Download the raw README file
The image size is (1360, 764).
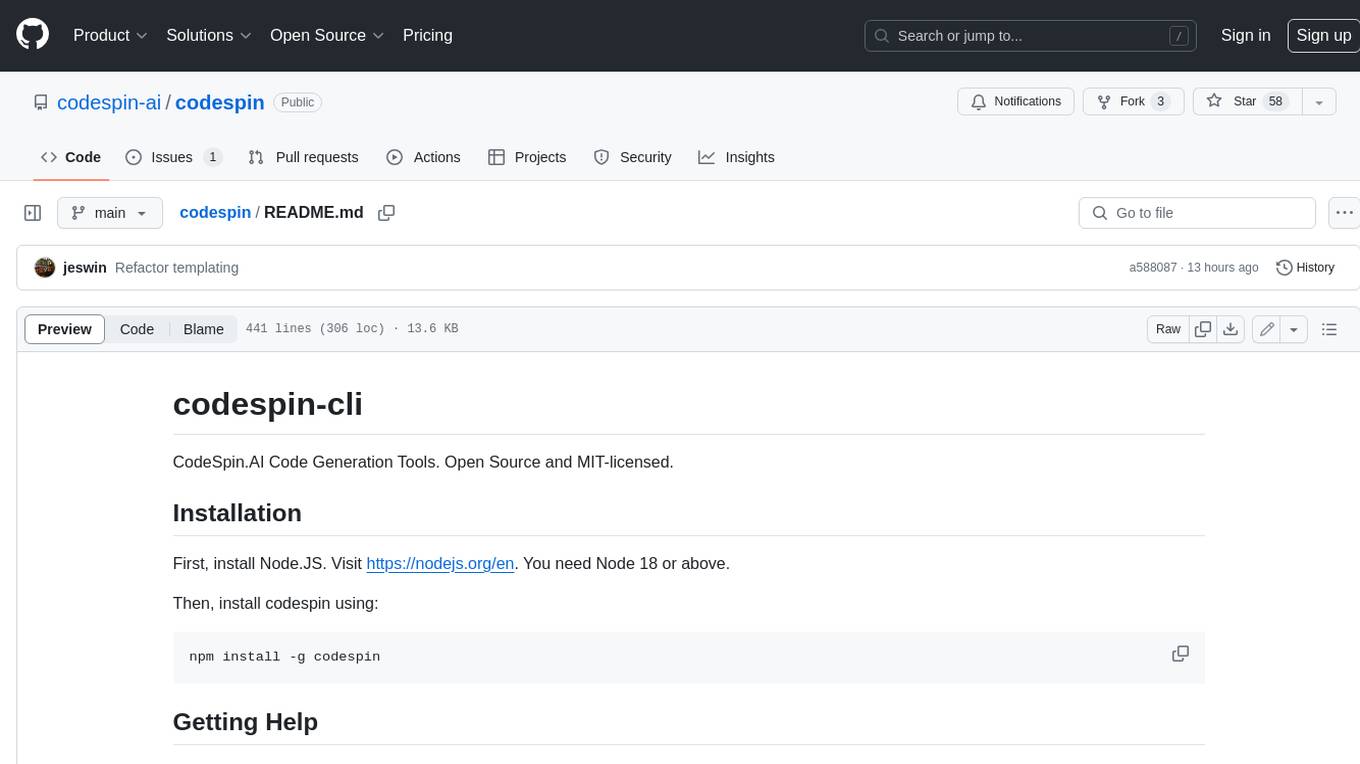1231,329
